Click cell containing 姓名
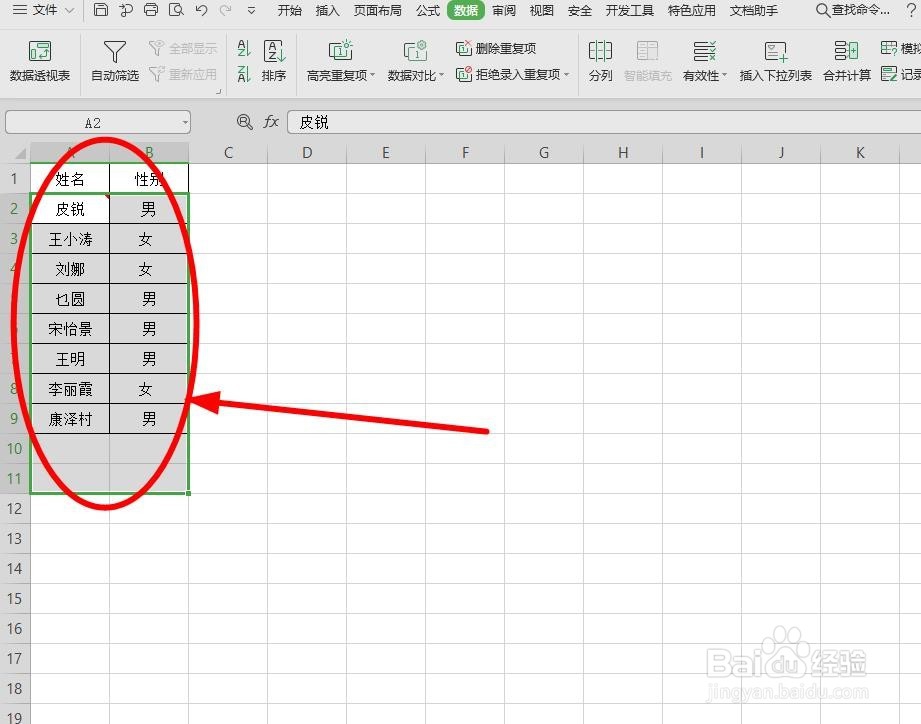 70,179
